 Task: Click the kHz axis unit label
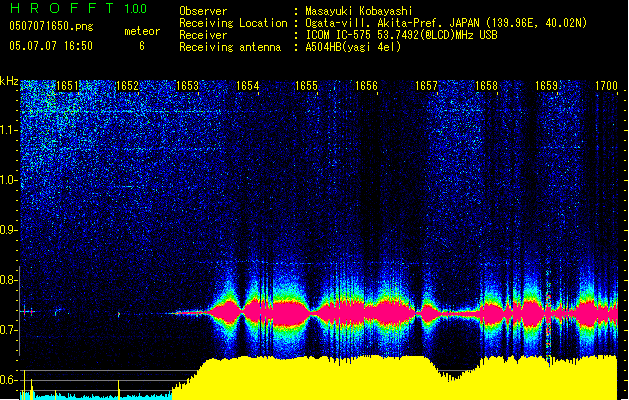tap(9, 81)
